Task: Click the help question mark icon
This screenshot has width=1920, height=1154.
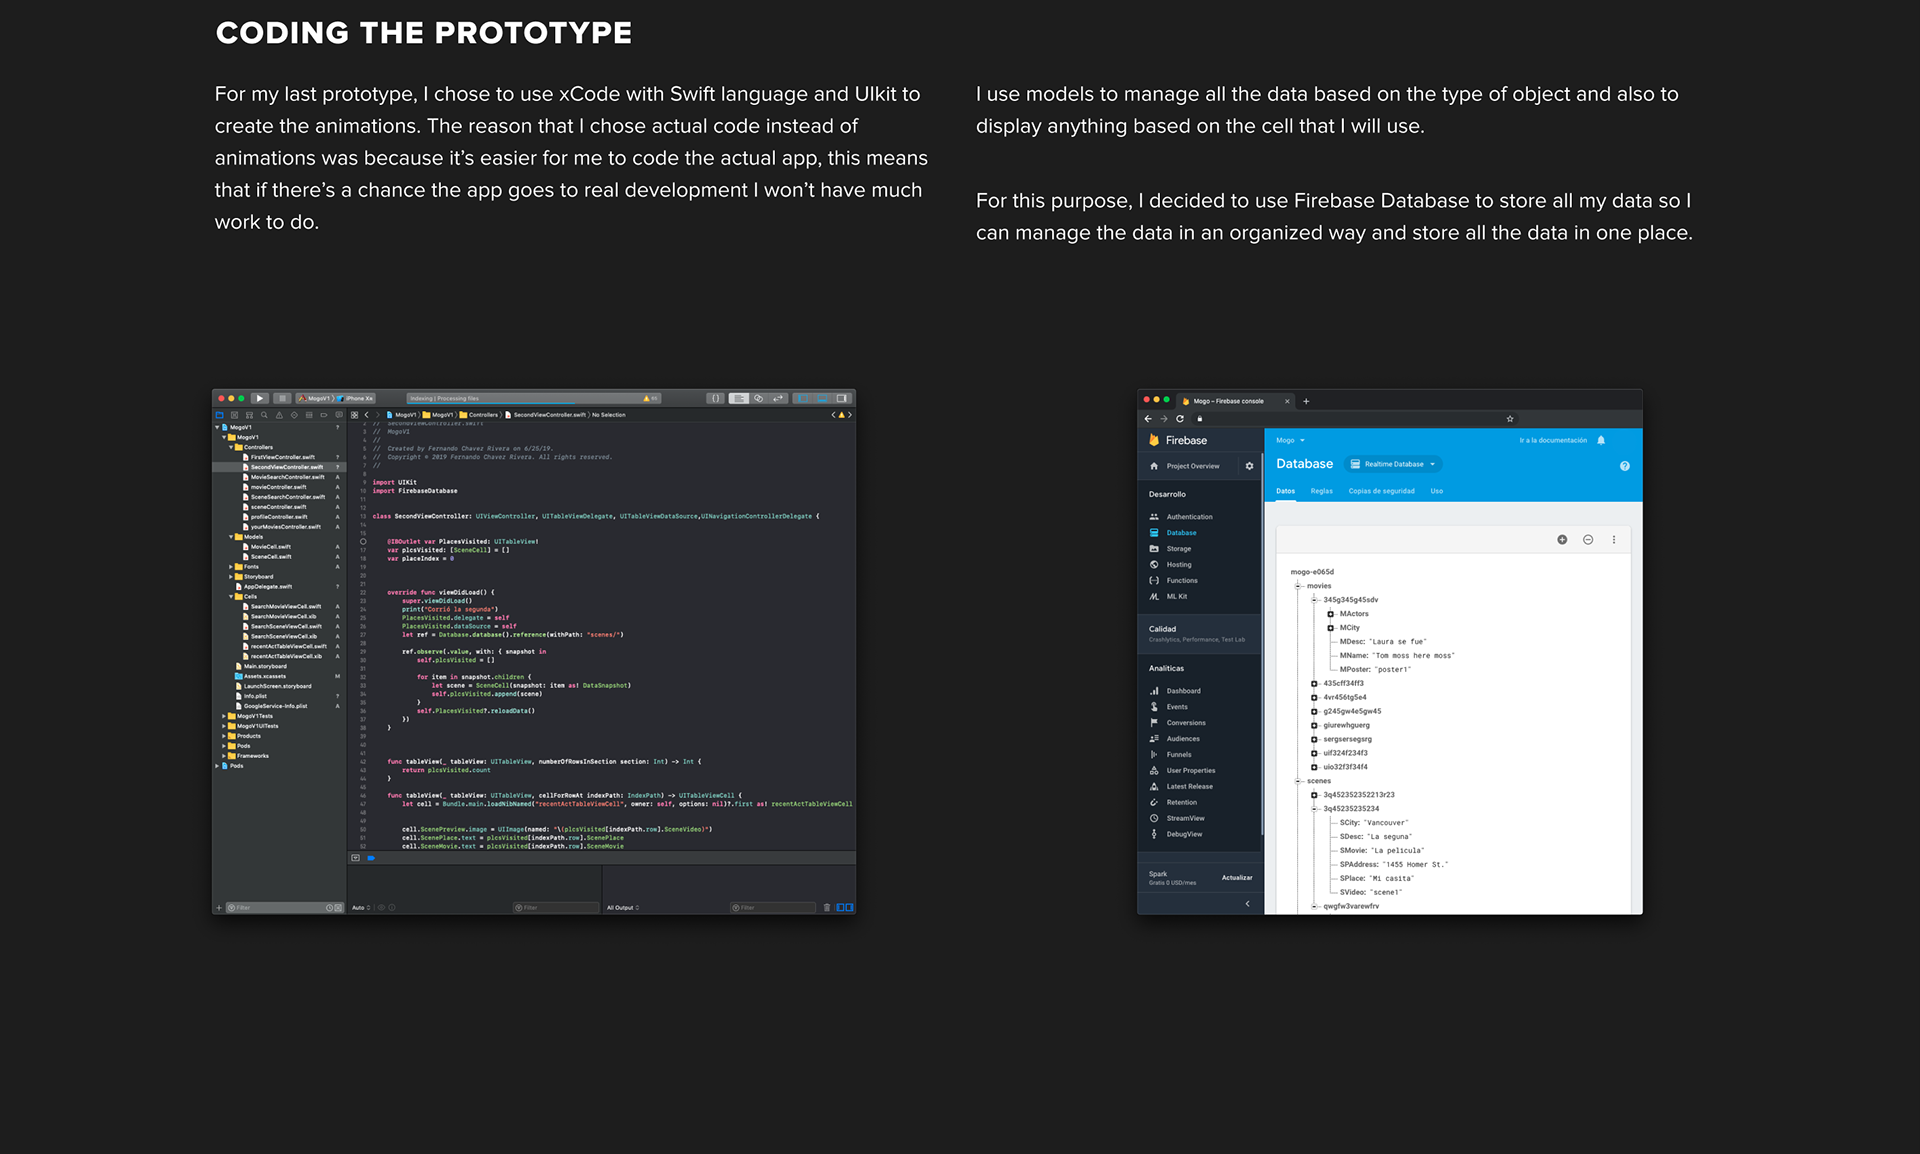Action: pyautogui.click(x=1624, y=466)
